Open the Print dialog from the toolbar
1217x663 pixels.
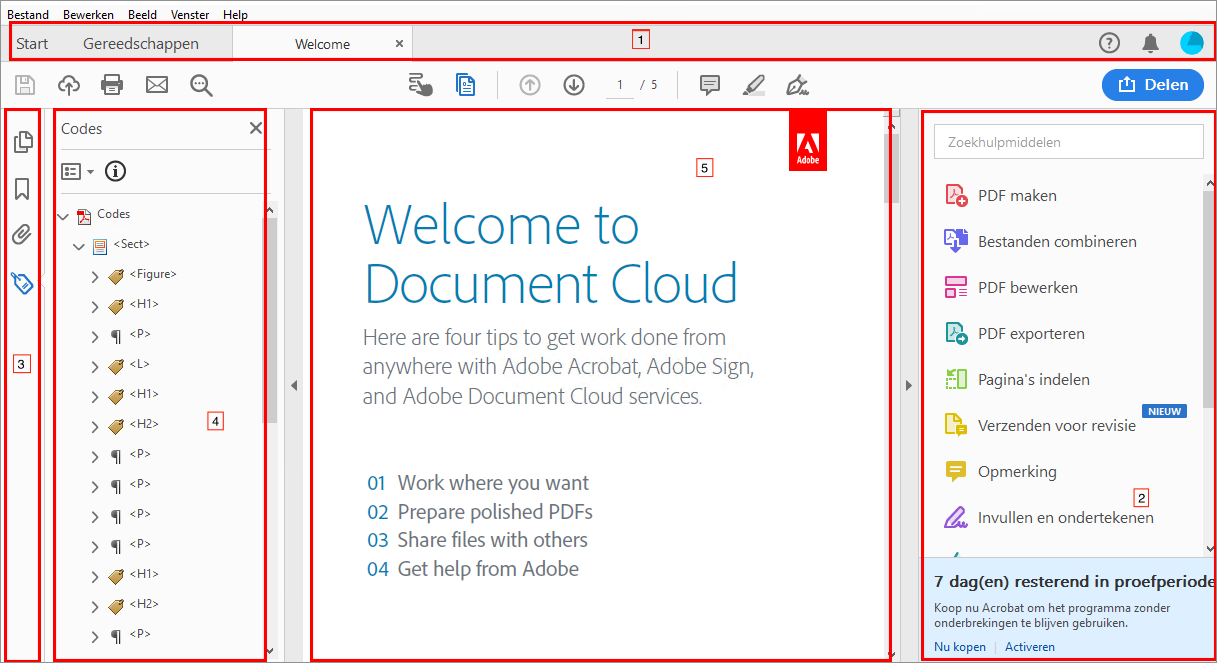[x=112, y=85]
